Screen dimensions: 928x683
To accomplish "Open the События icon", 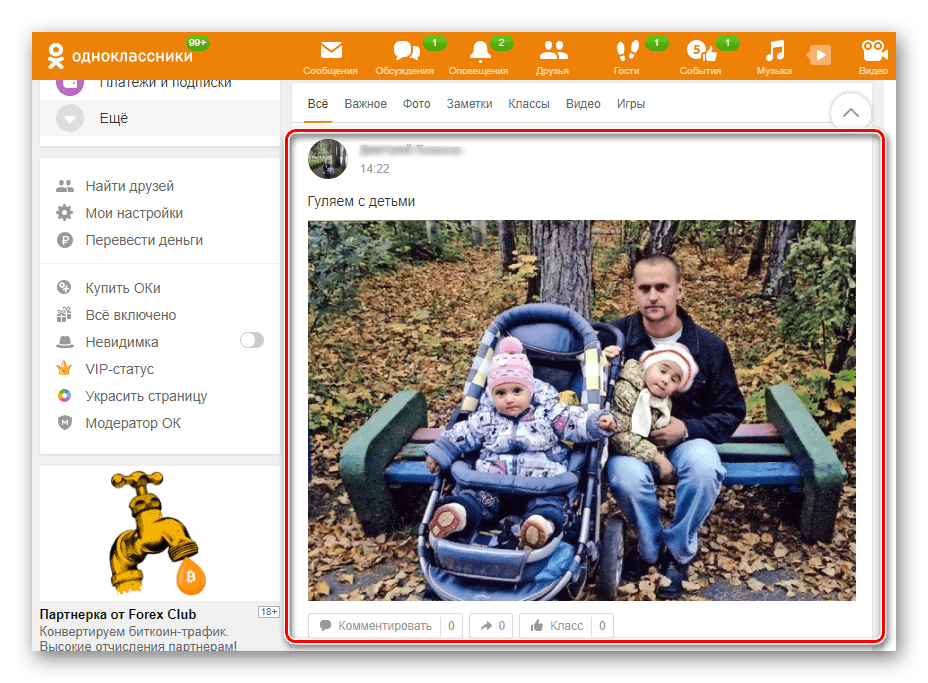I will pos(701,51).
